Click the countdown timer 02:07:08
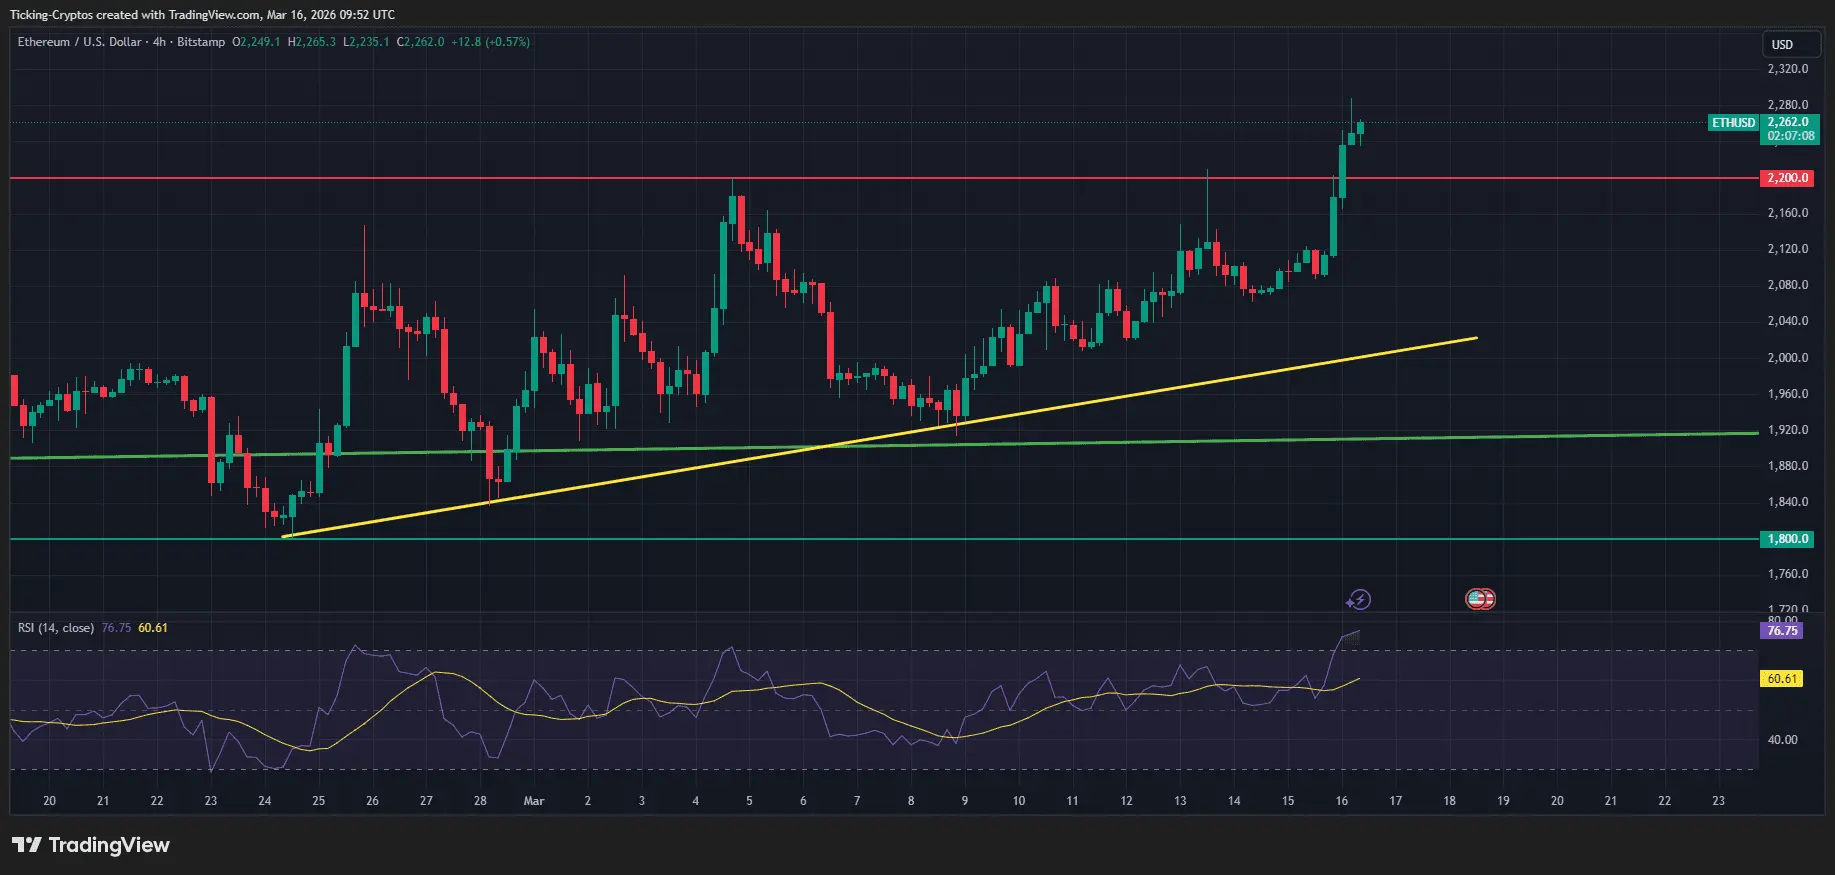1835x875 pixels. (x=1791, y=136)
